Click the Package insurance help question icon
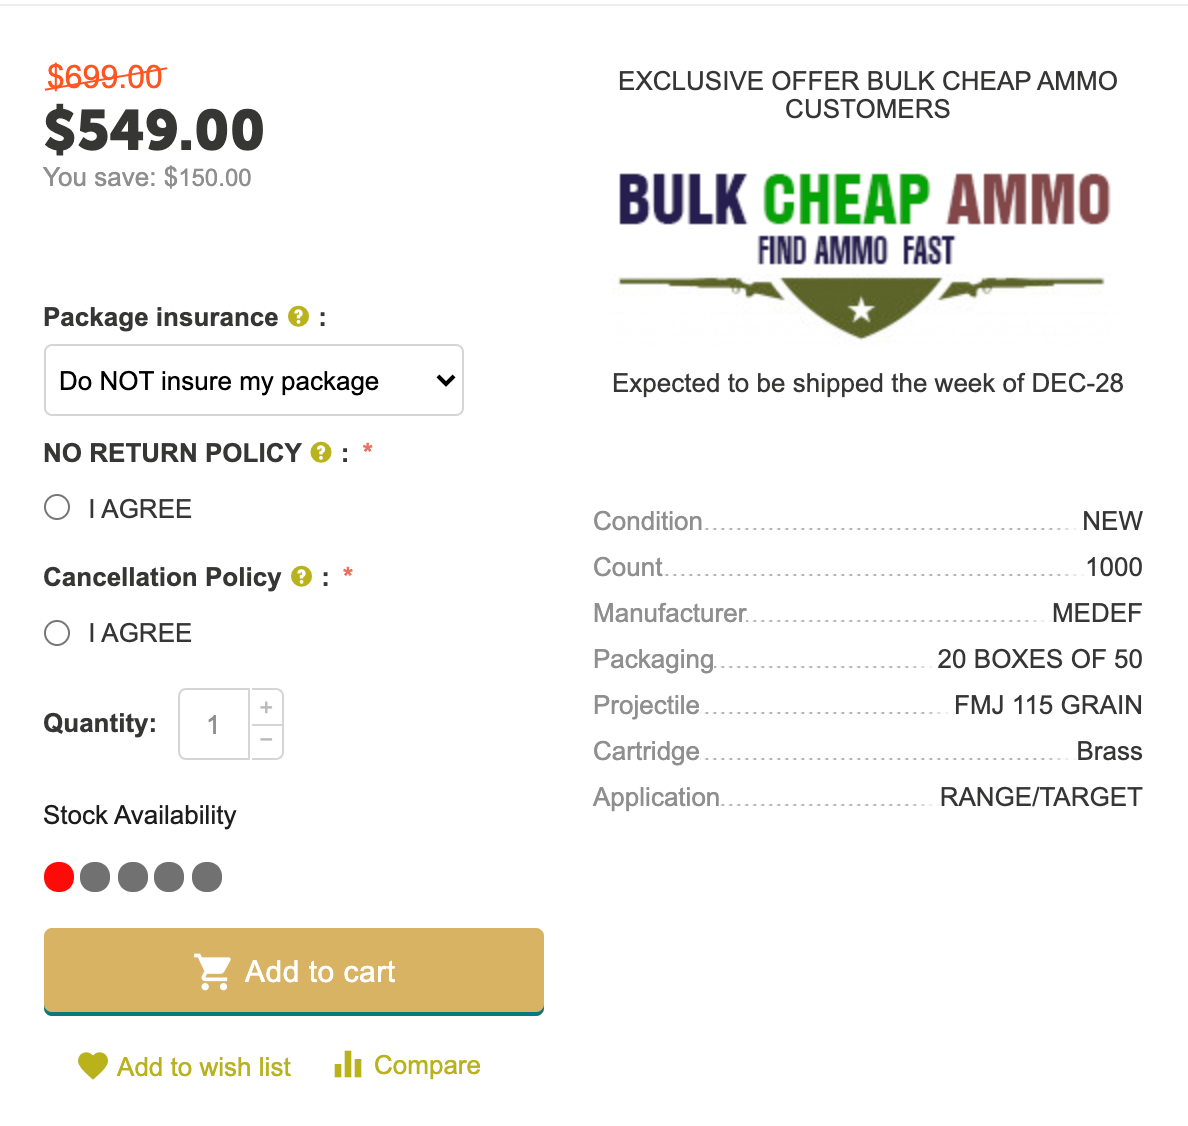The image size is (1188, 1126). pyautogui.click(x=299, y=317)
